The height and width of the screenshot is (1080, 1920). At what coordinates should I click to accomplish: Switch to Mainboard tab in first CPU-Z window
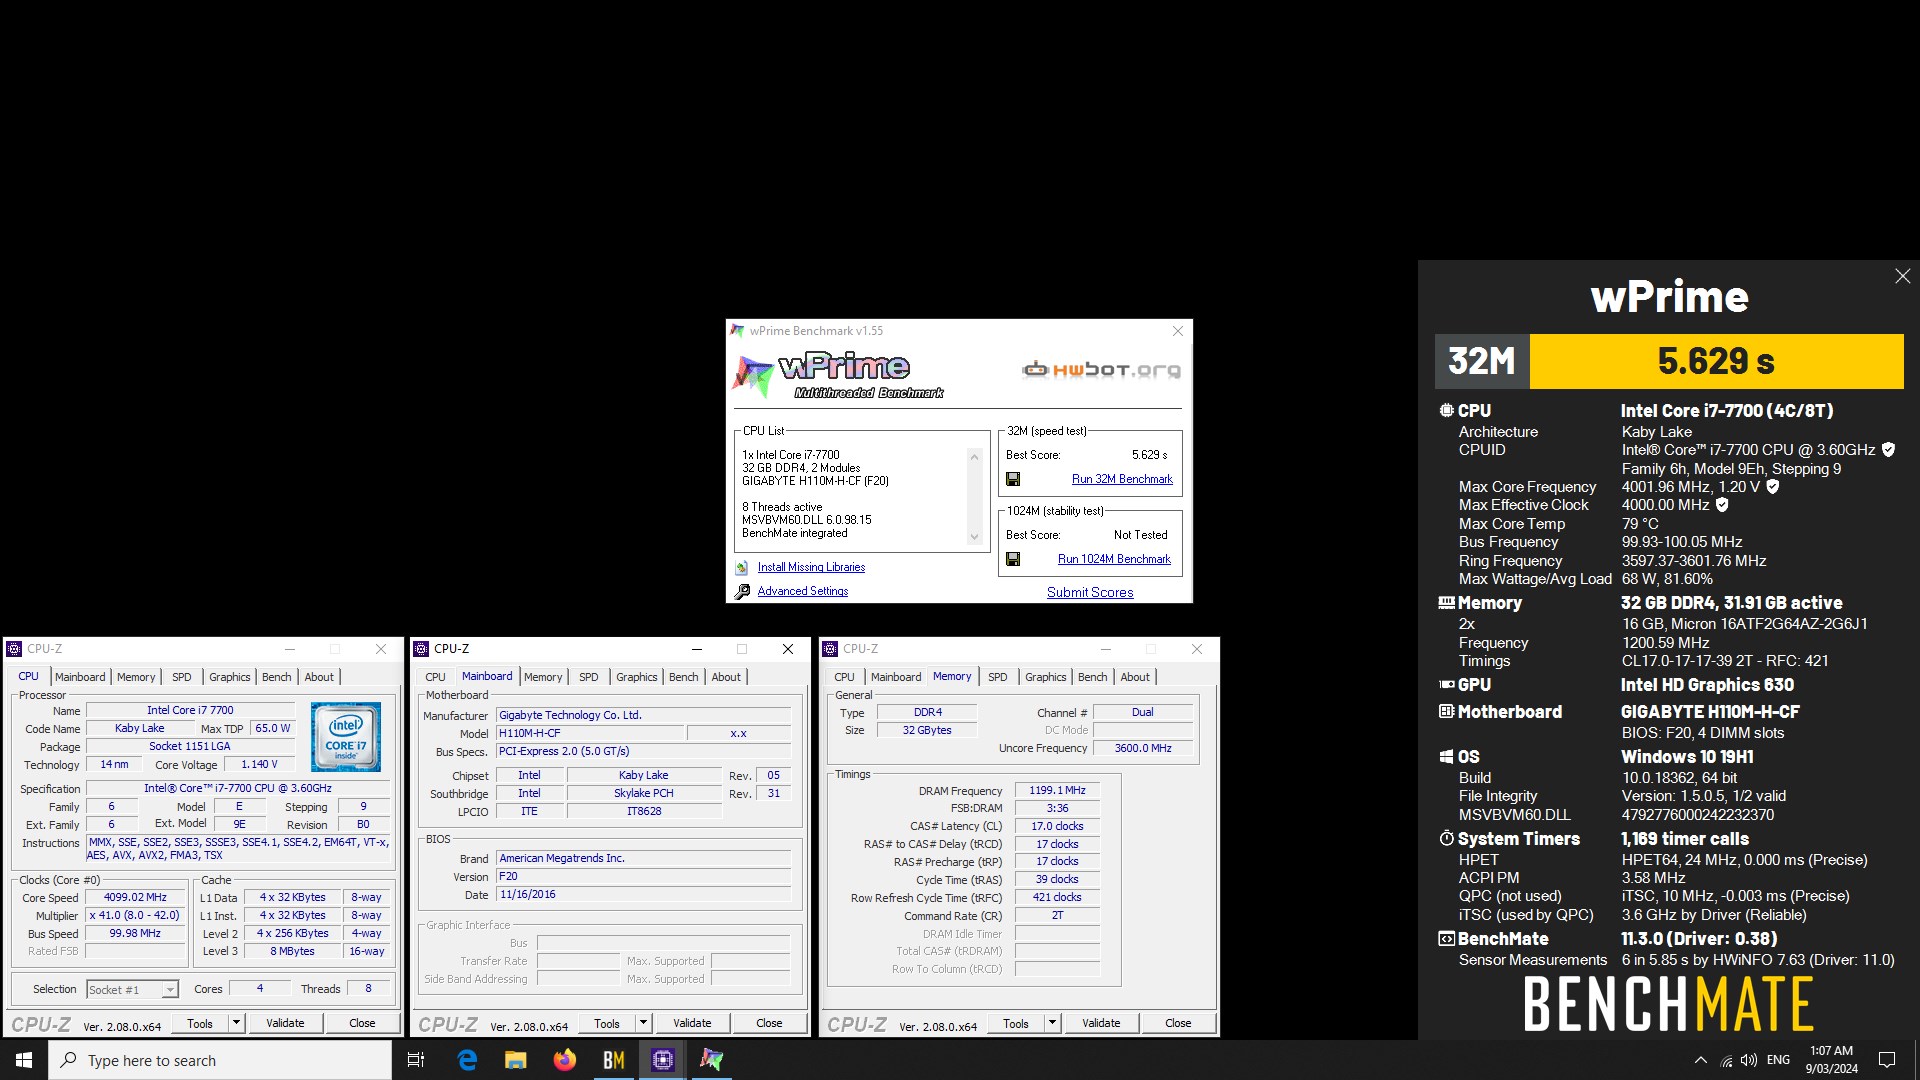pyautogui.click(x=80, y=677)
